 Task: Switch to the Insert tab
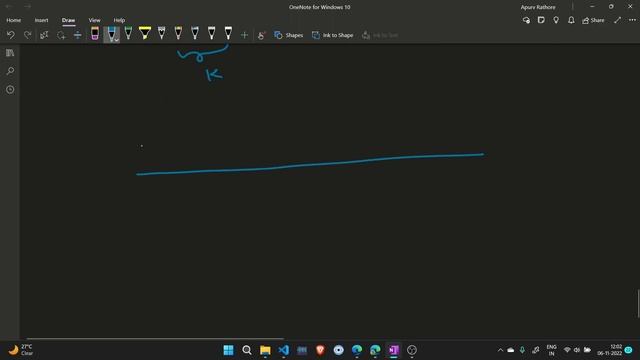41,20
